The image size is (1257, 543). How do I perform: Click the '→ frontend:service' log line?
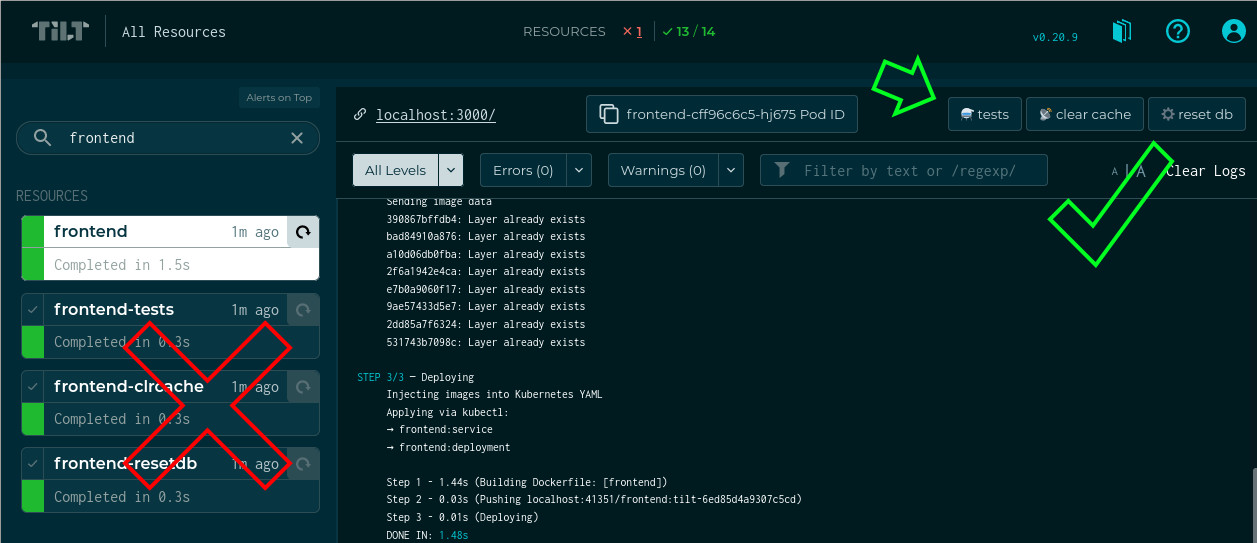439,430
